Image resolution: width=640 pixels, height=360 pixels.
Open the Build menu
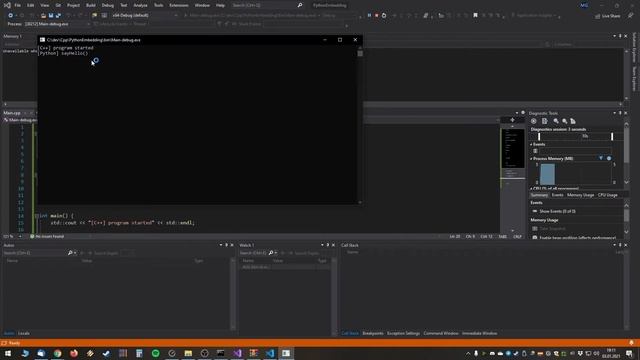point(91,5)
